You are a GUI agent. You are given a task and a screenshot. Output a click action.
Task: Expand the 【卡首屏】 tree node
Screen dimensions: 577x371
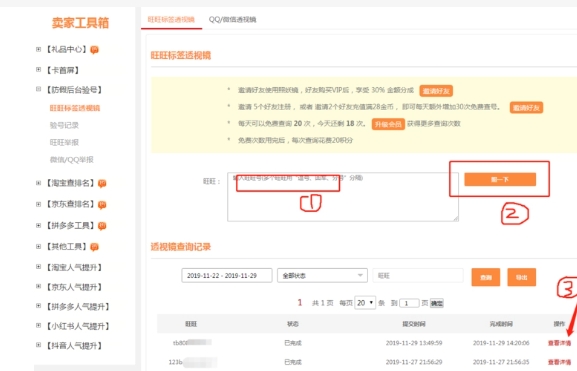(38, 69)
